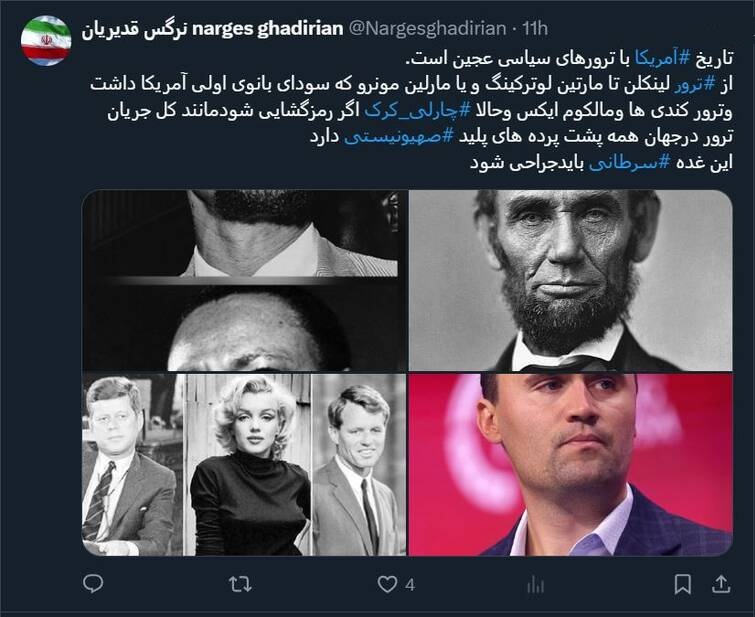Click the reply speech bubble icon
755x617 pixels.
click(93, 584)
